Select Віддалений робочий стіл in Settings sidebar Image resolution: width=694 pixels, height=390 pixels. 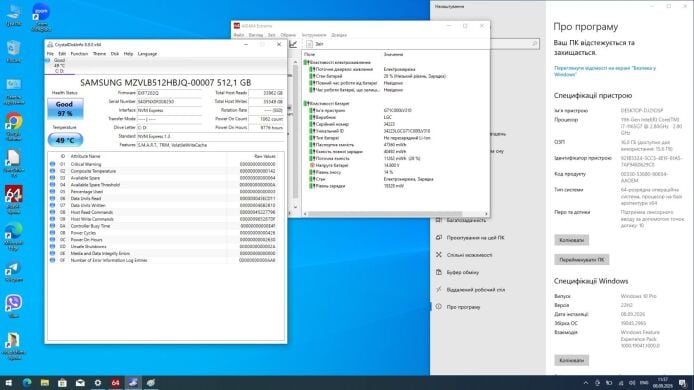click(x=476, y=290)
